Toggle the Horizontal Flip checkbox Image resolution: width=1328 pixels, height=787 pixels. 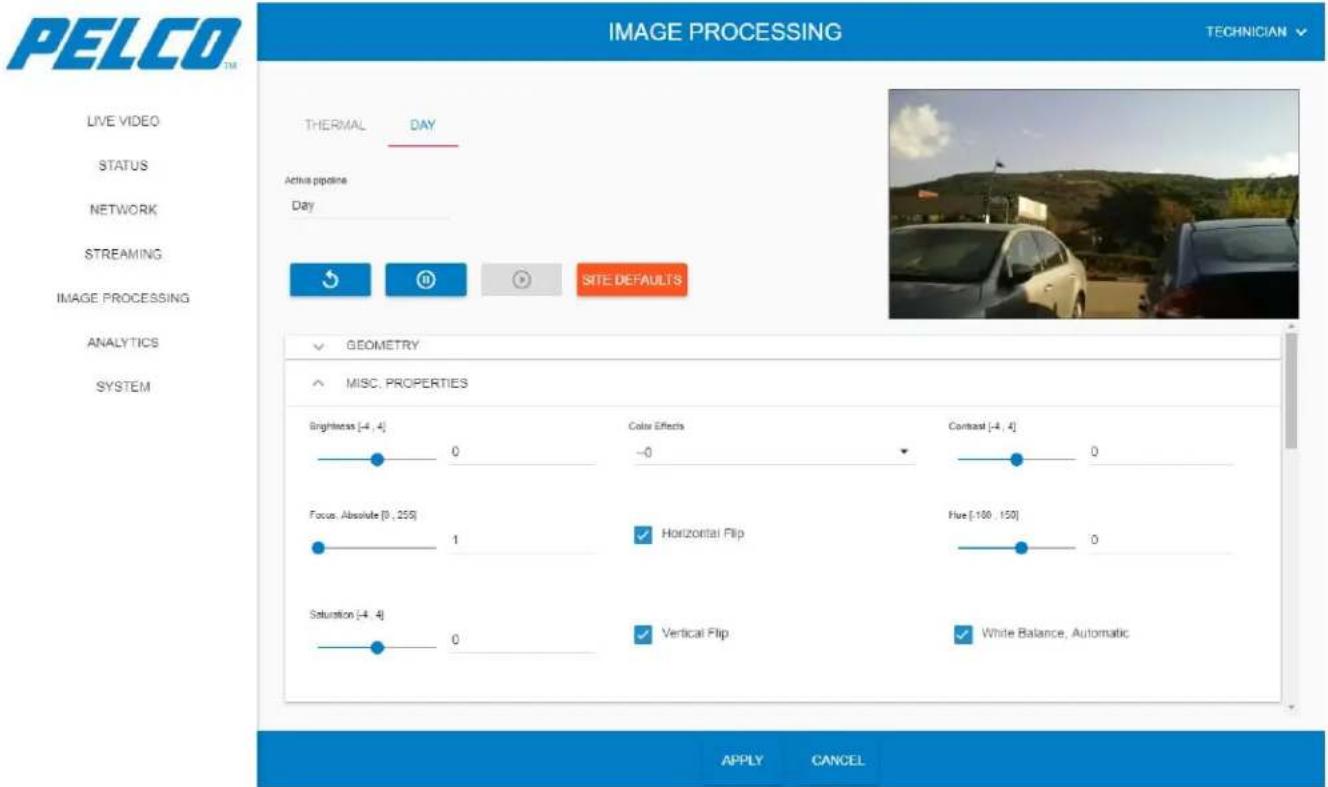pos(643,535)
